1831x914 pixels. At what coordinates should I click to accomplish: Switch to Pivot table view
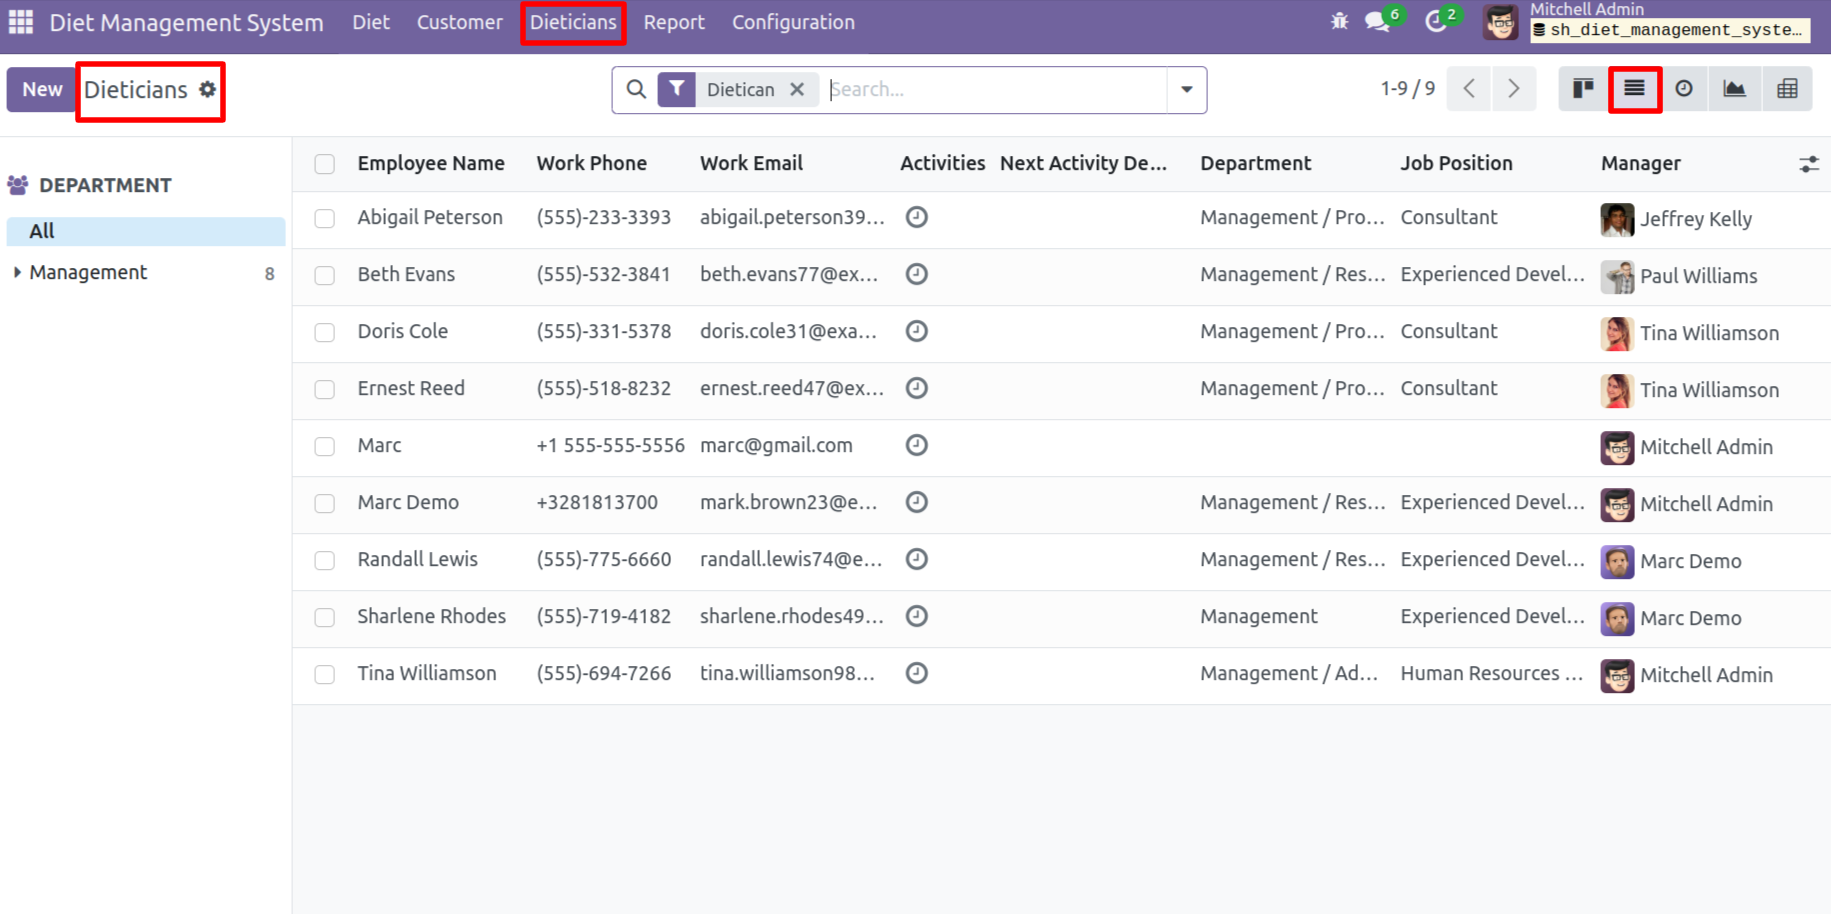(x=1787, y=89)
